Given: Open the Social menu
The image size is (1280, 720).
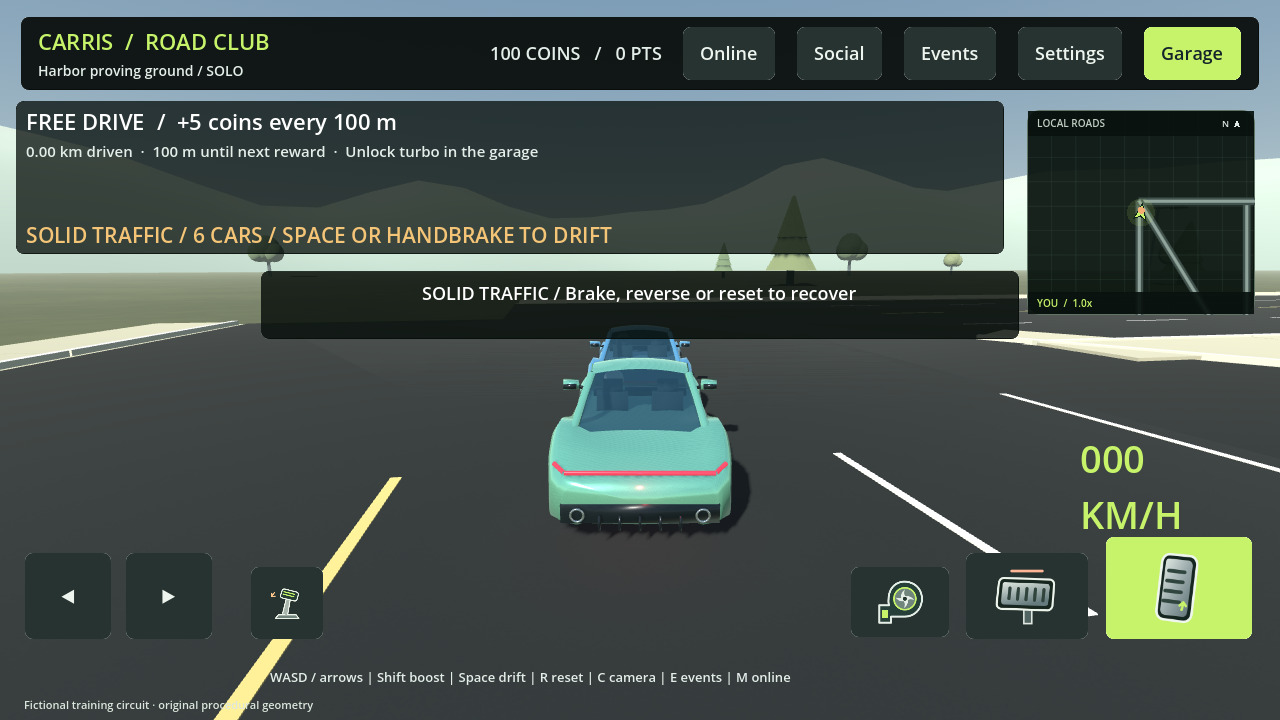Looking at the screenshot, I should pyautogui.click(x=839, y=54).
